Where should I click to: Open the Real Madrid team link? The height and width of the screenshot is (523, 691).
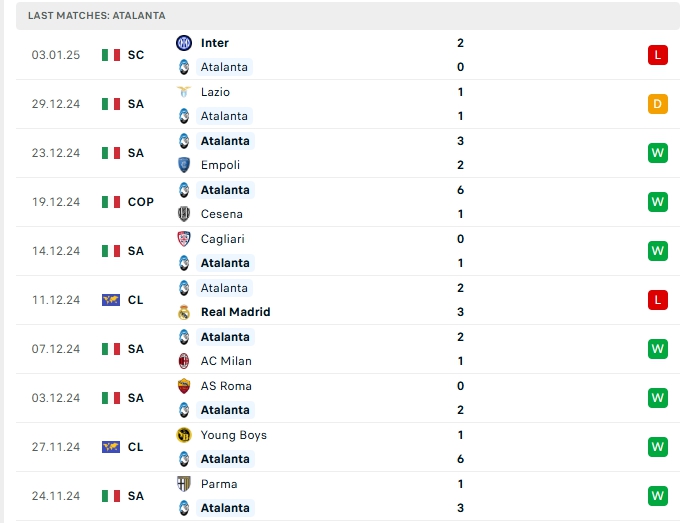click(235, 312)
